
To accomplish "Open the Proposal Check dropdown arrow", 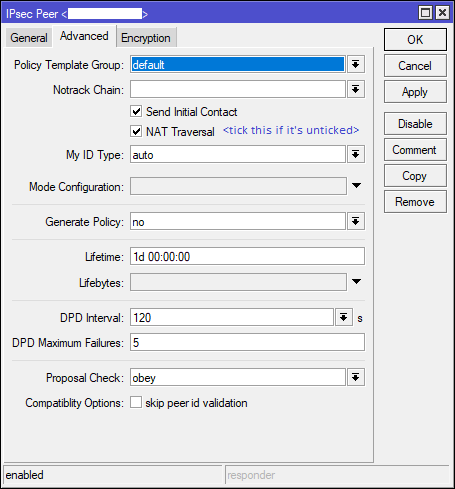I will pos(356,377).
